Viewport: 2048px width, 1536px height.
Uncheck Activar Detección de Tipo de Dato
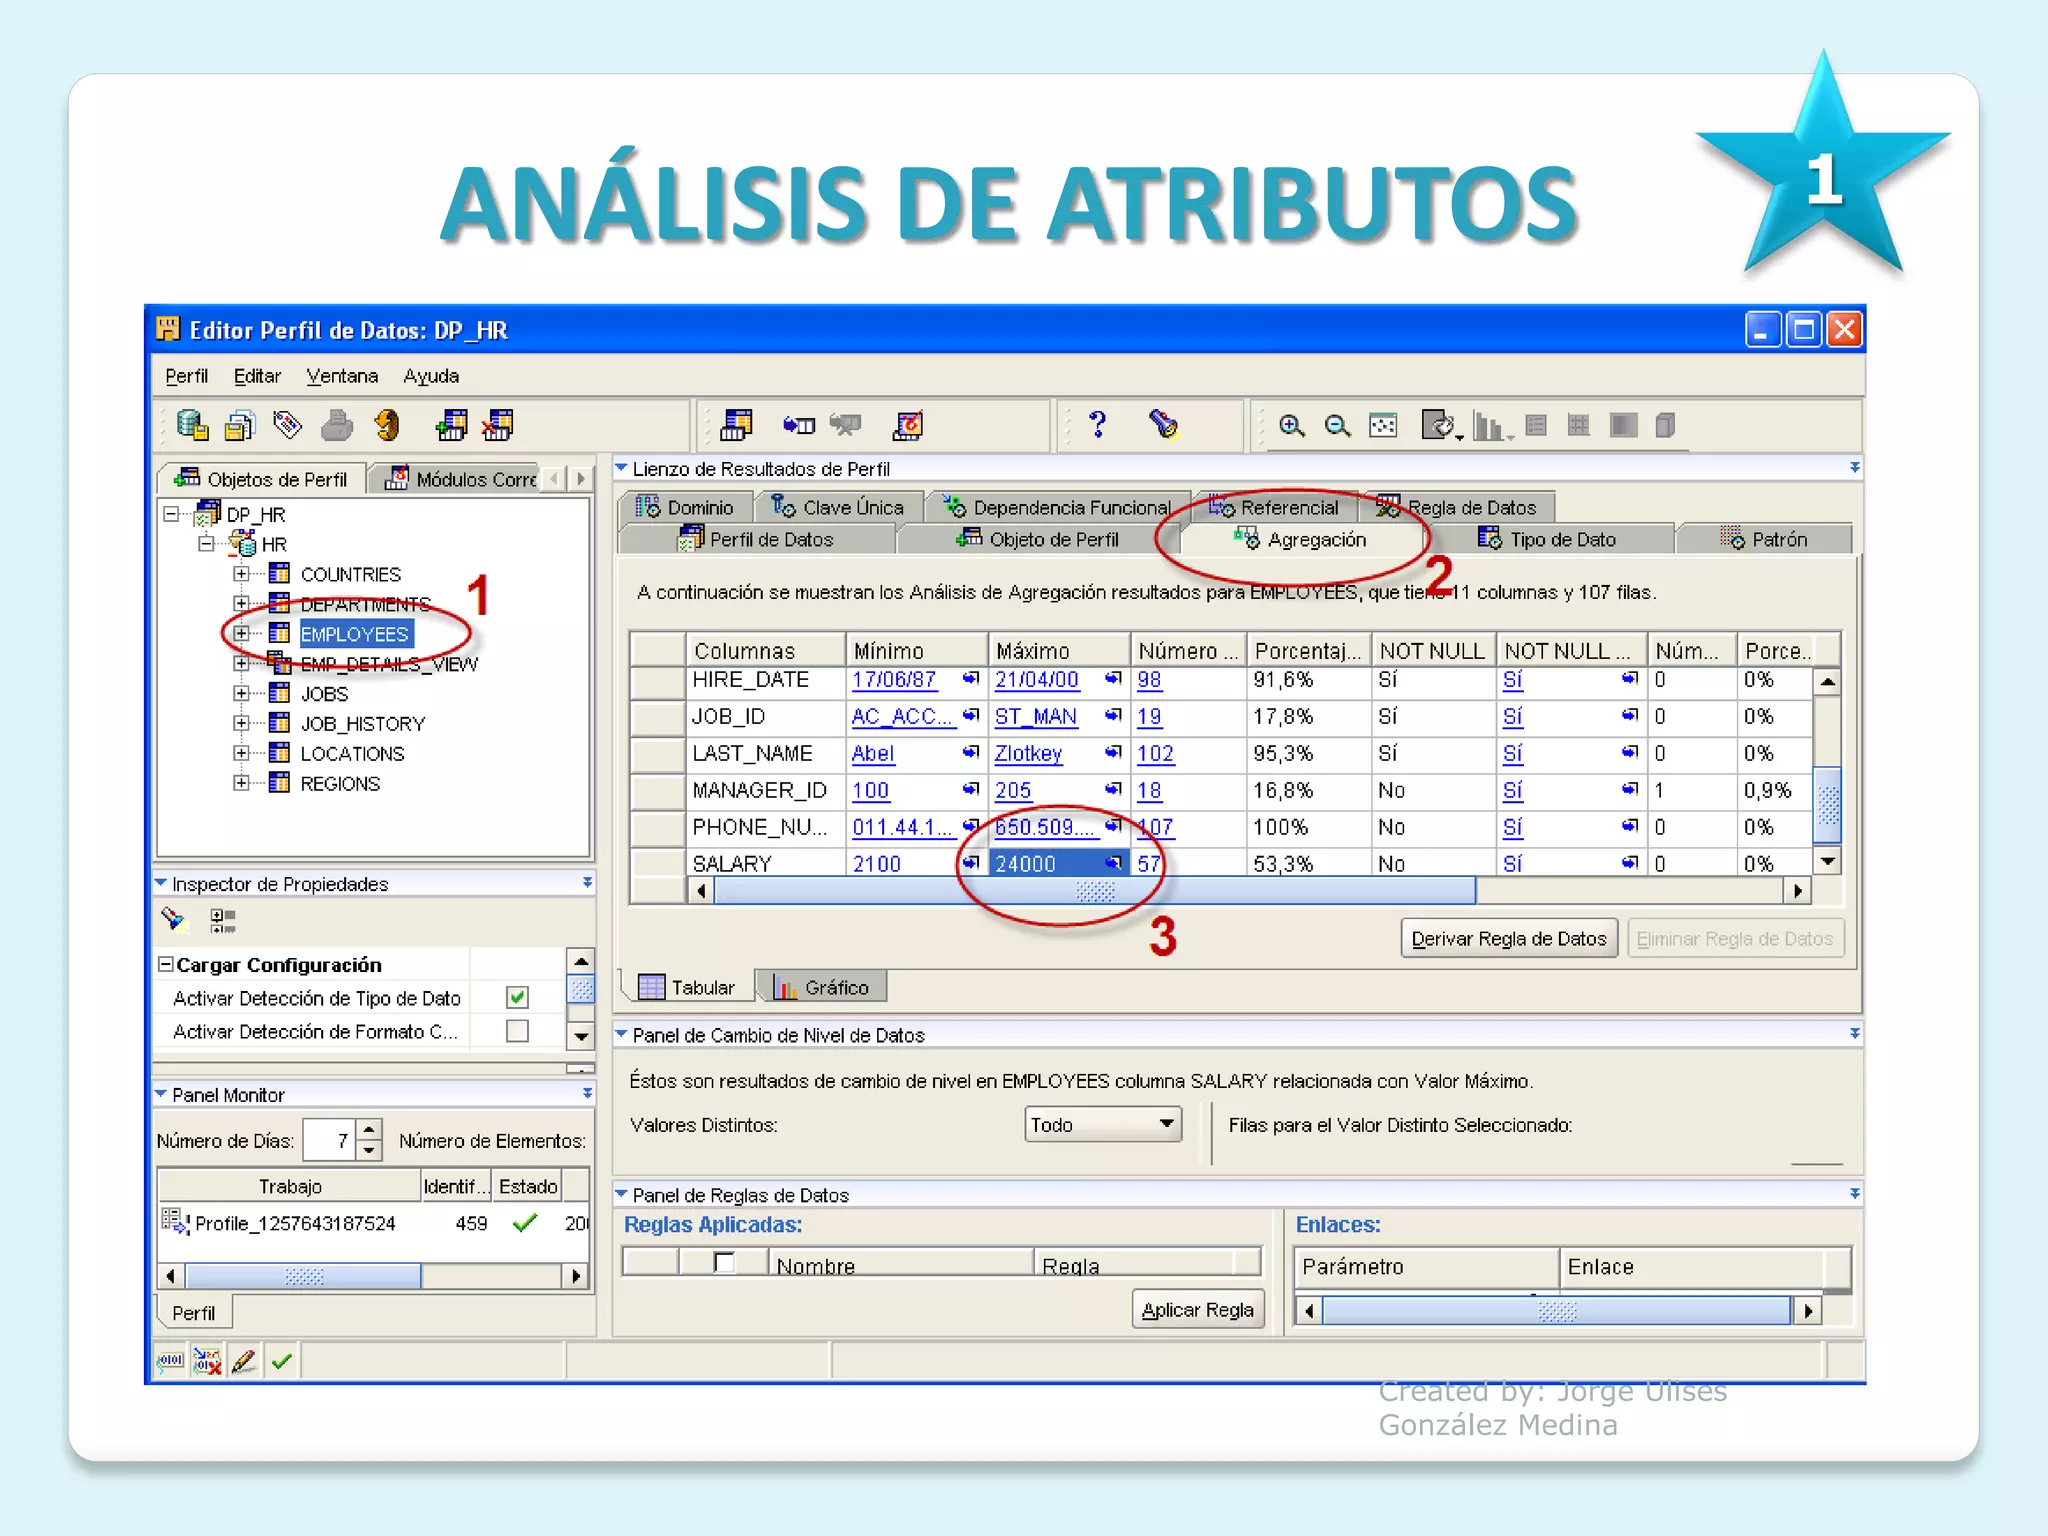point(517,997)
